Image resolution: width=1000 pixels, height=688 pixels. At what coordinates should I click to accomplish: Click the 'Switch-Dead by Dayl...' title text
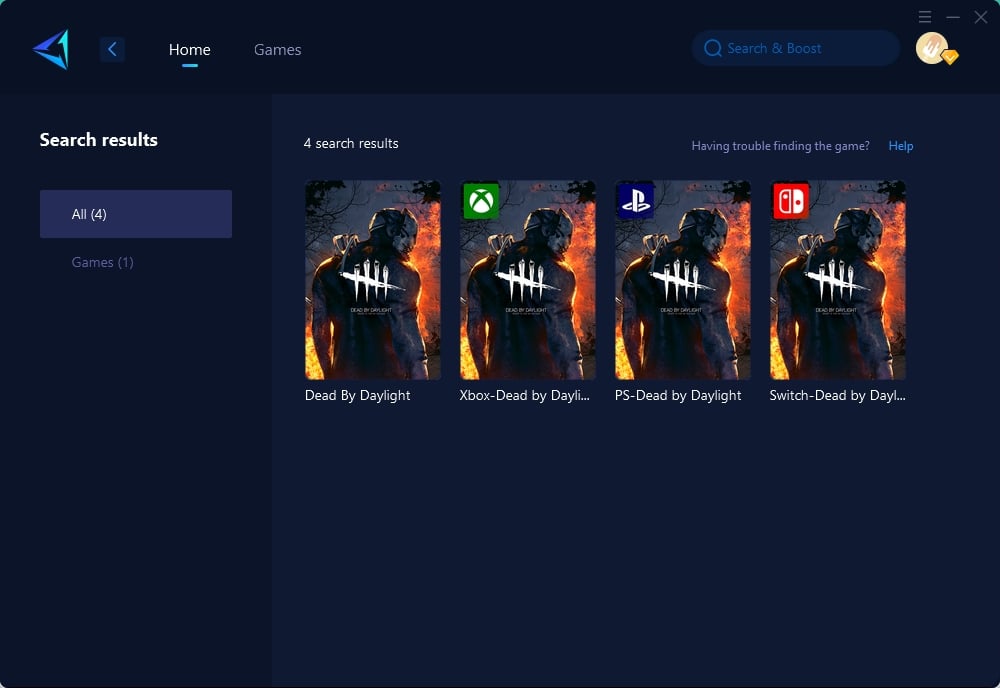point(837,395)
